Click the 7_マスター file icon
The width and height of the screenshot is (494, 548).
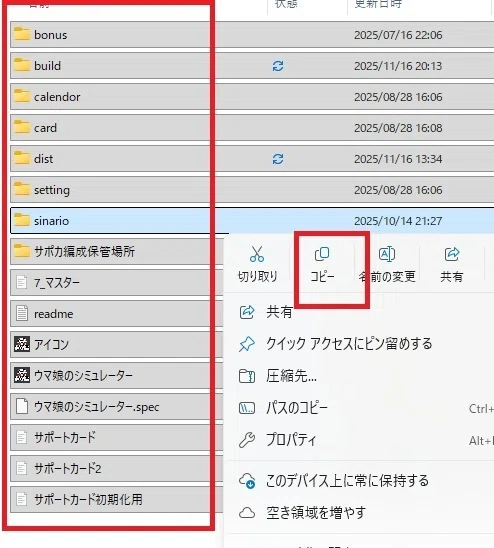(22, 282)
